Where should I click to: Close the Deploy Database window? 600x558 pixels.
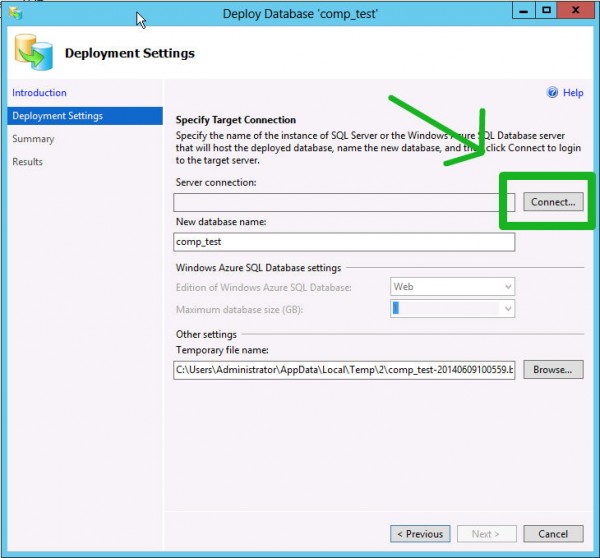[575, 10]
